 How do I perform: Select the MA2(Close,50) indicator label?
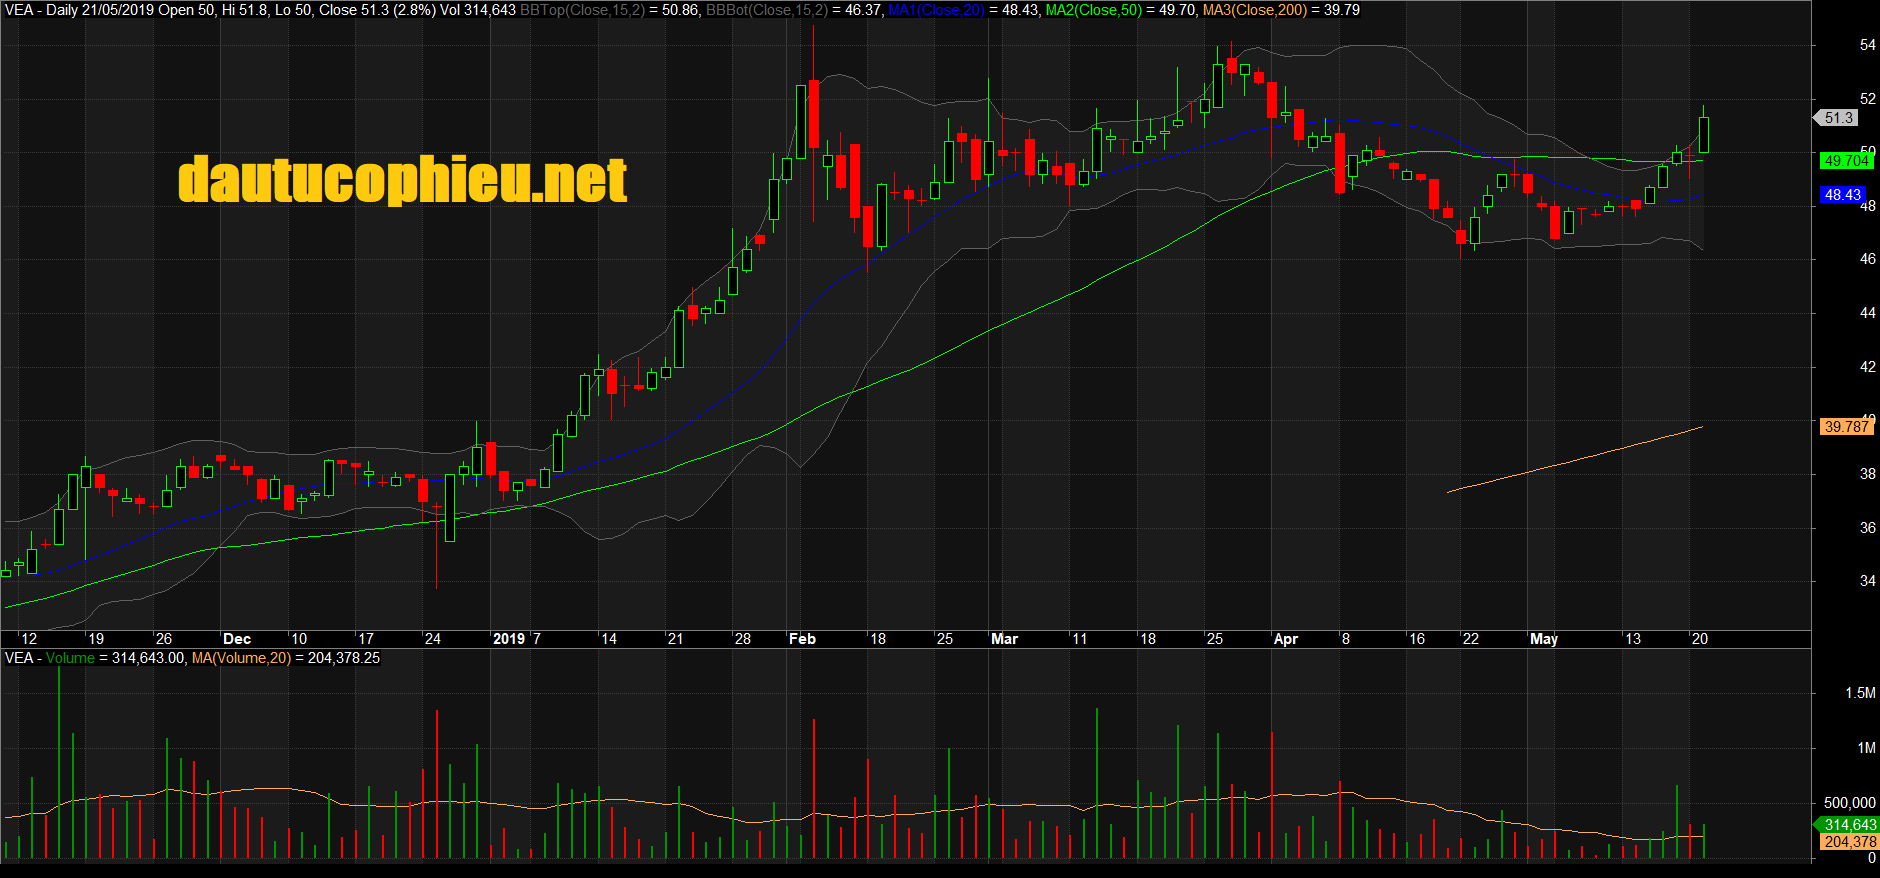pyautogui.click(x=1093, y=10)
